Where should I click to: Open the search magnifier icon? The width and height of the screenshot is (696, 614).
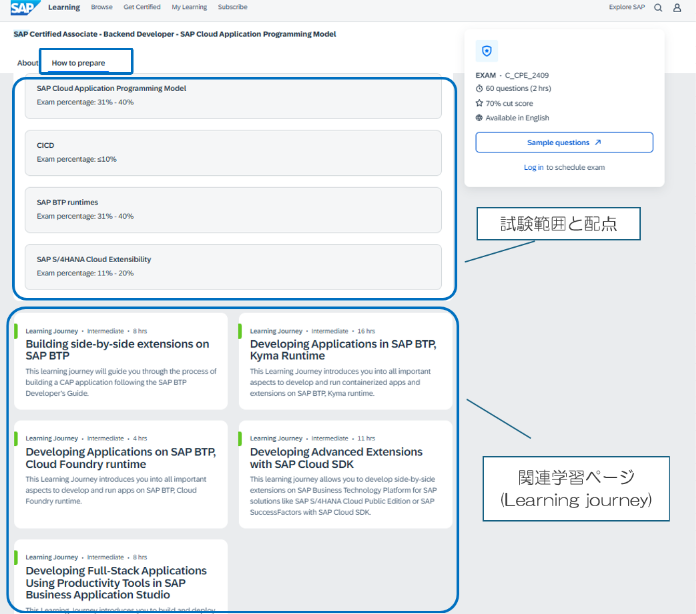point(658,8)
